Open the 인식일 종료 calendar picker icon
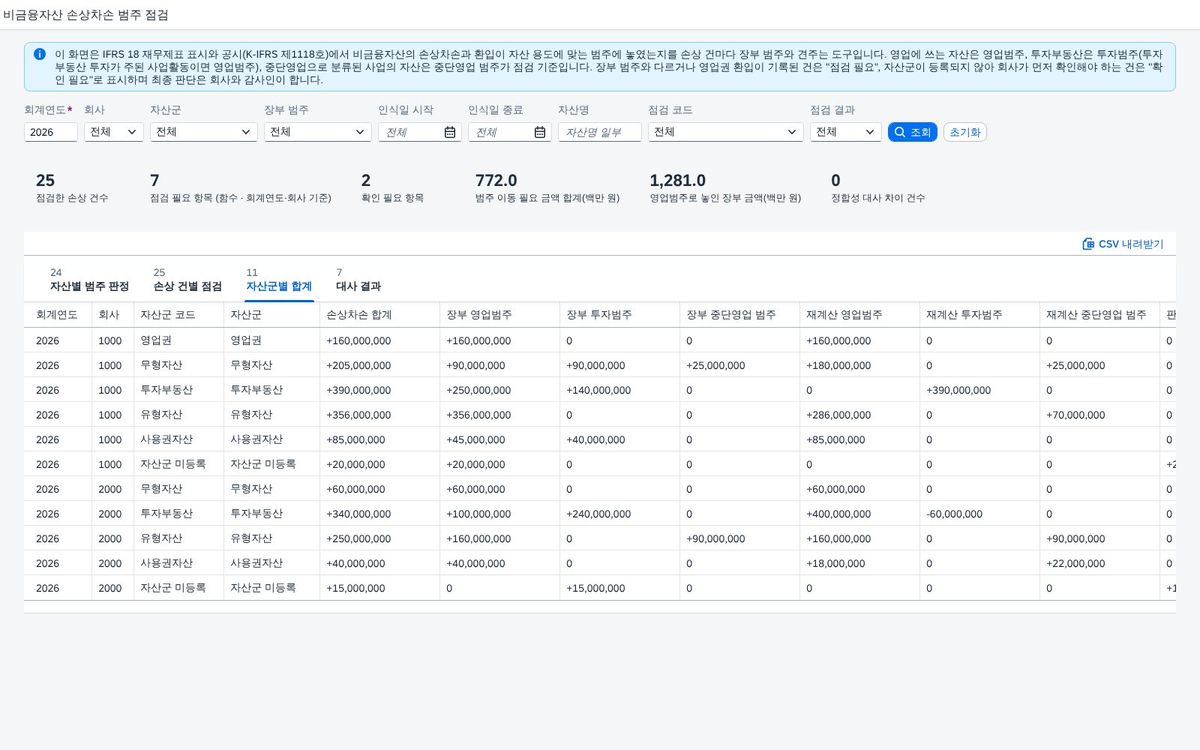Screen dimensions: 1200x750 pos(540,132)
